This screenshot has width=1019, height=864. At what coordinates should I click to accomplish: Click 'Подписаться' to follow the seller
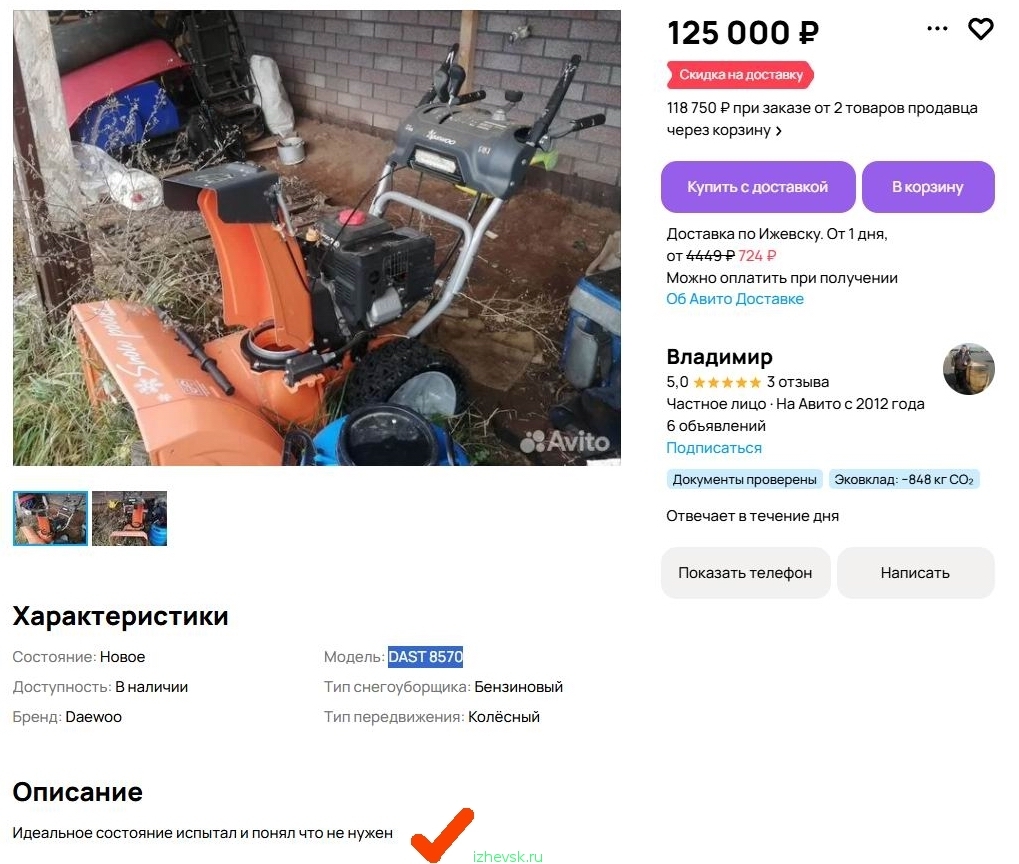point(714,448)
